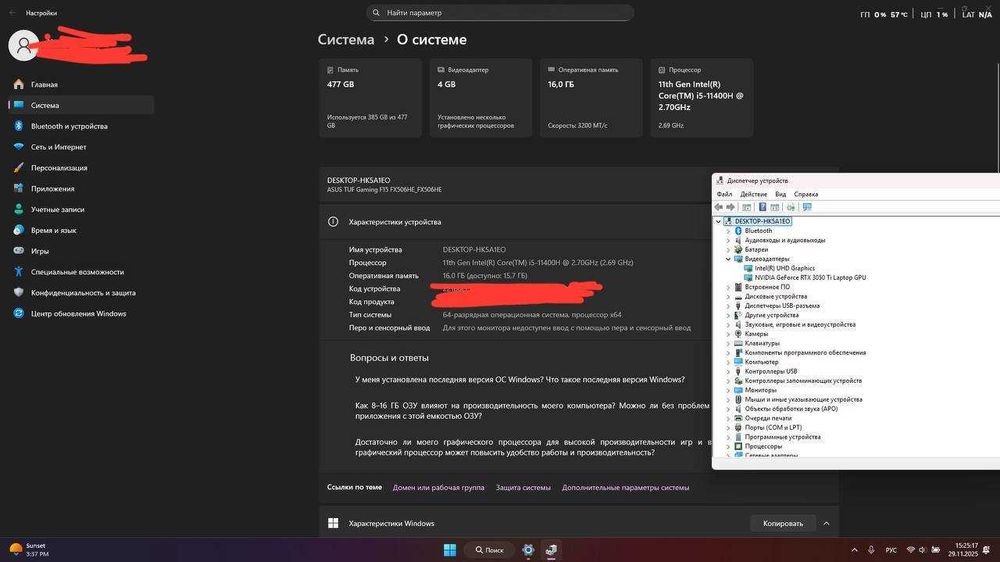The image size is (1000, 562).
Task: Open the Файл menu in Device Manager
Action: click(x=724, y=194)
